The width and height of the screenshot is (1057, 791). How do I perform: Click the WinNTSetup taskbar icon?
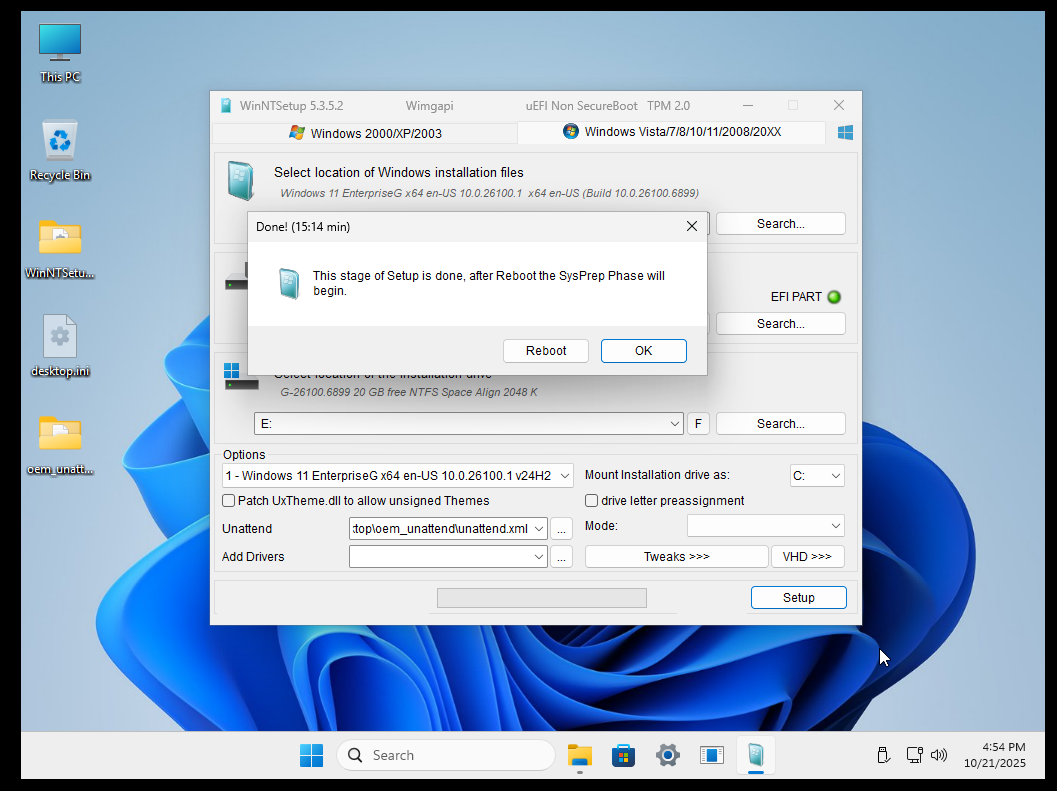(x=756, y=755)
